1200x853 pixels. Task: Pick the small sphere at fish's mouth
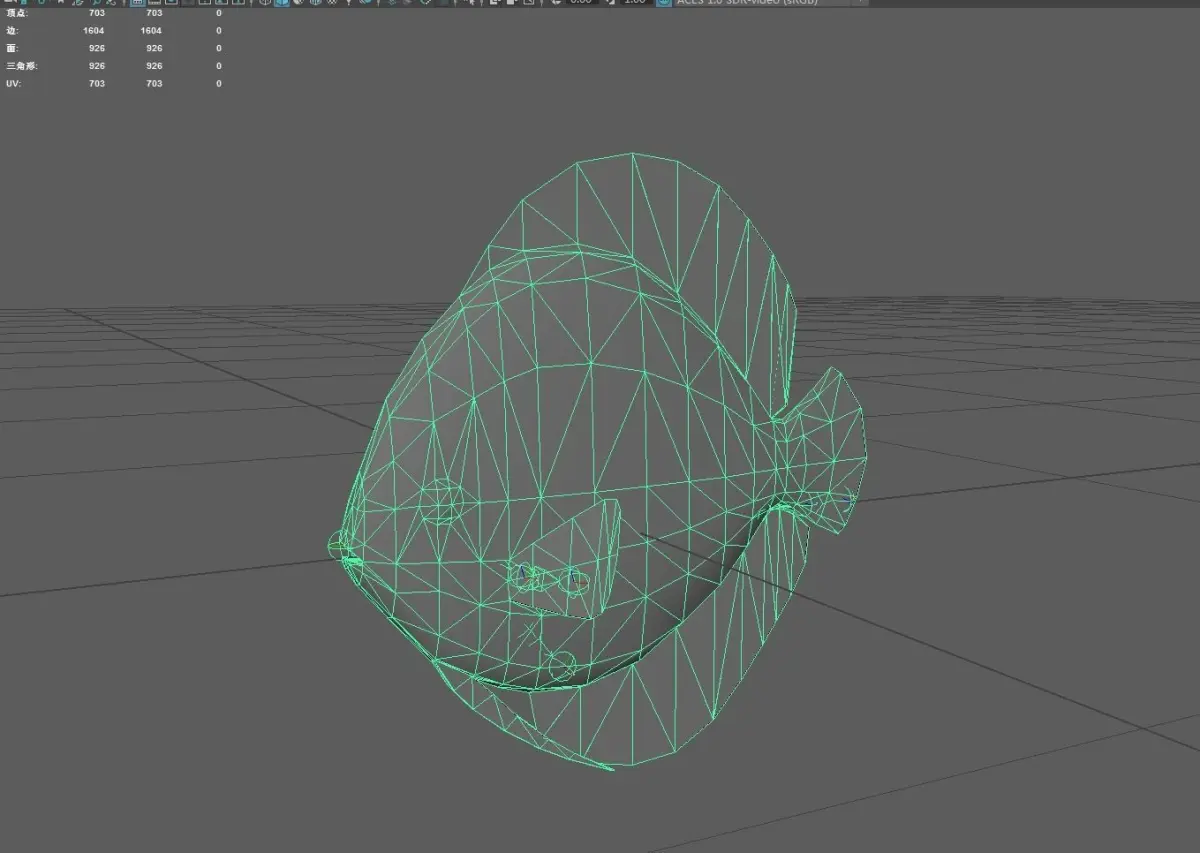pyautogui.click(x=338, y=546)
